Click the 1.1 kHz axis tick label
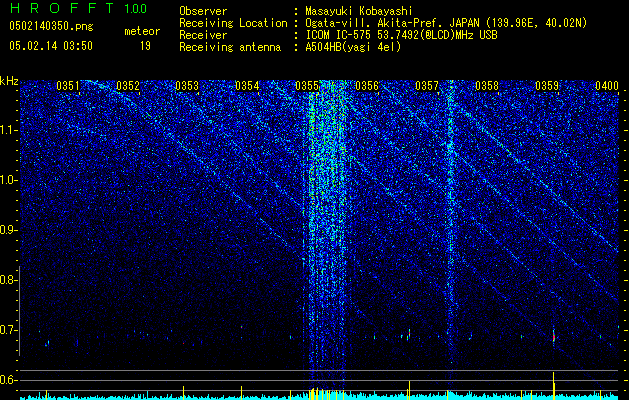The height and width of the screenshot is (400, 629). click(x=9, y=130)
